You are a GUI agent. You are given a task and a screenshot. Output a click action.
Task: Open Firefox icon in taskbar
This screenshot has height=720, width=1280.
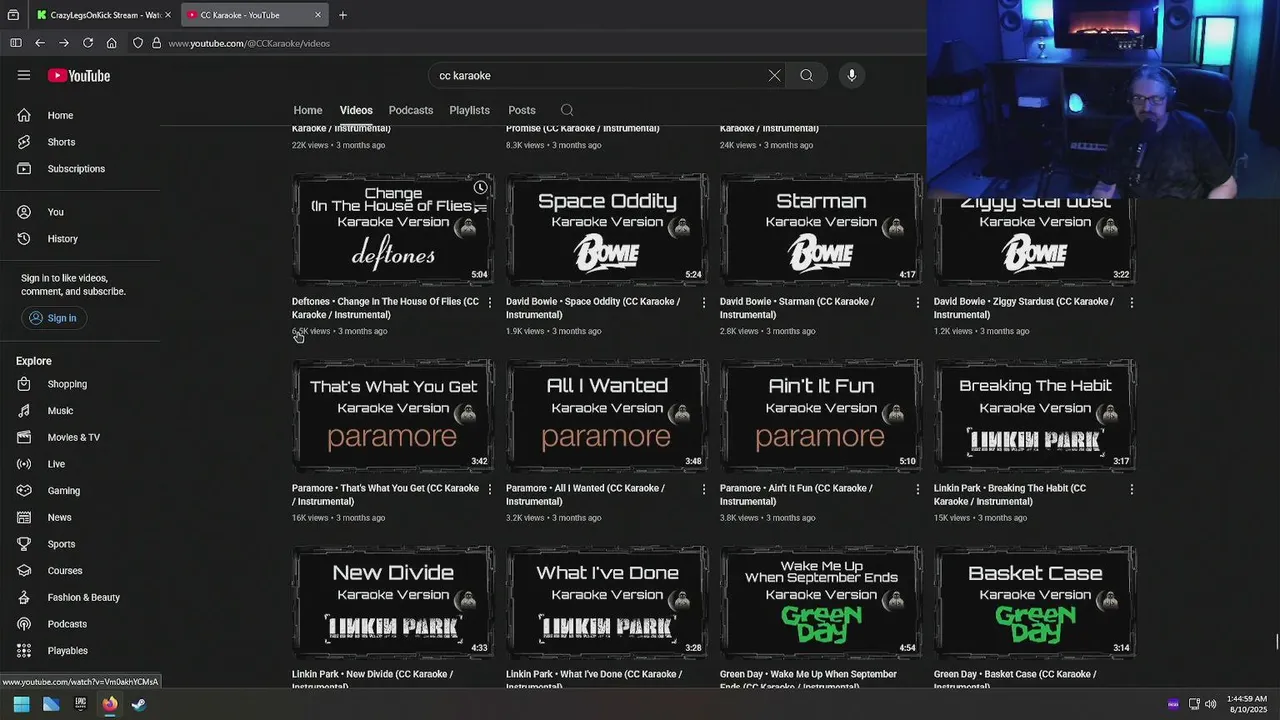[109, 704]
